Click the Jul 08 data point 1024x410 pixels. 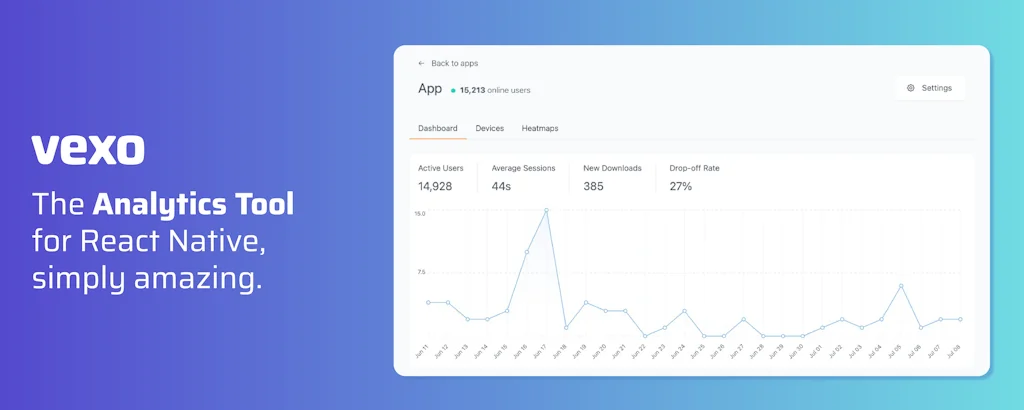pyautogui.click(x=960, y=319)
